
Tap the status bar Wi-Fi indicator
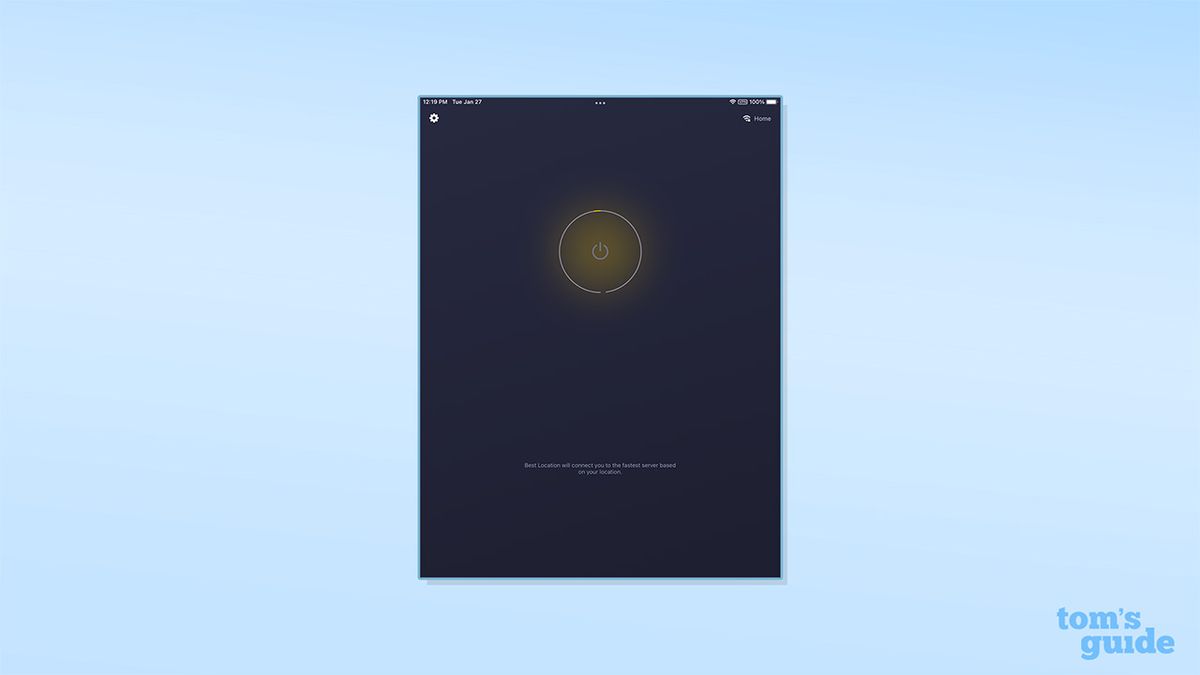coord(733,102)
